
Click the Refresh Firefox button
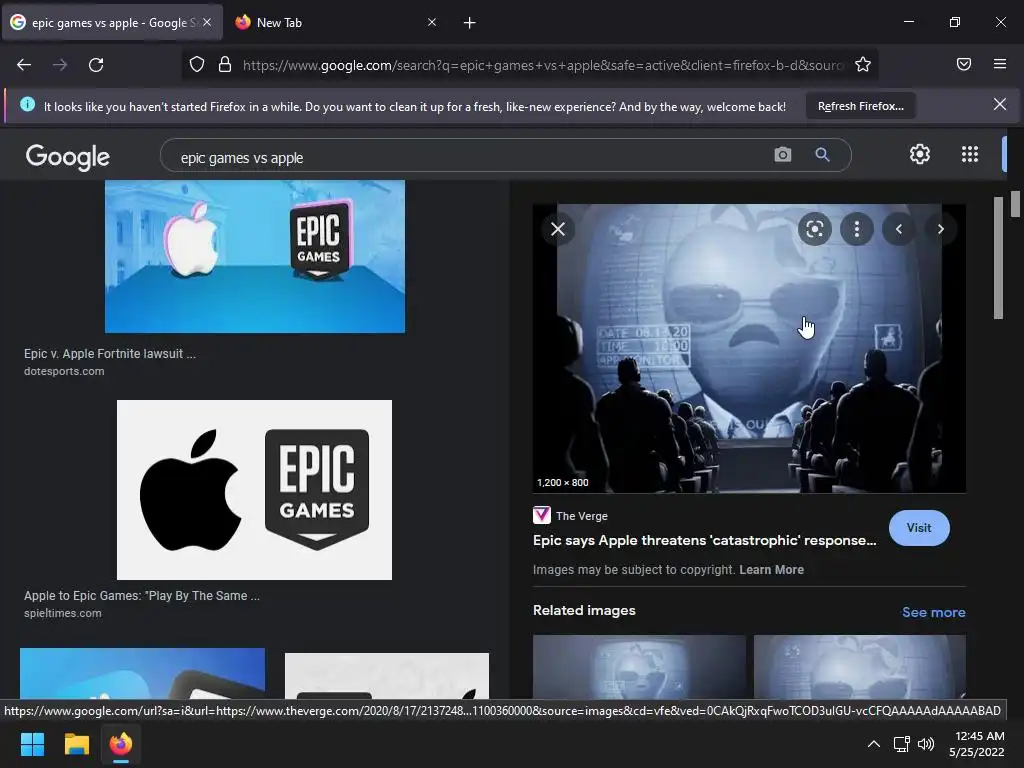(861, 106)
